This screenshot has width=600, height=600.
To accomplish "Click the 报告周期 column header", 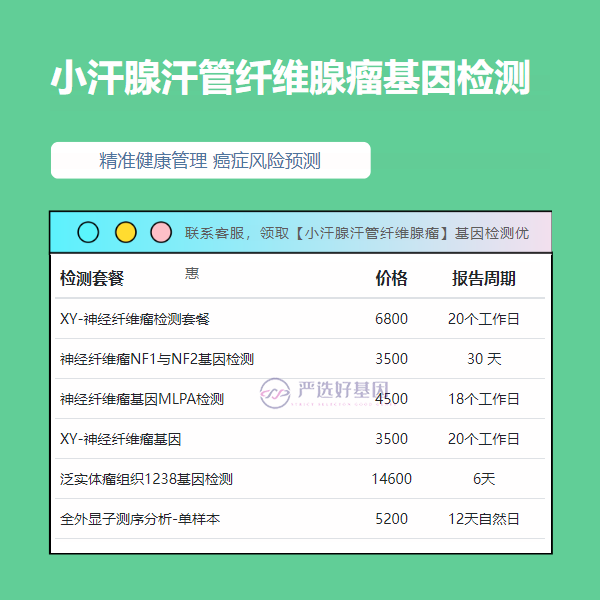I will tap(484, 278).
